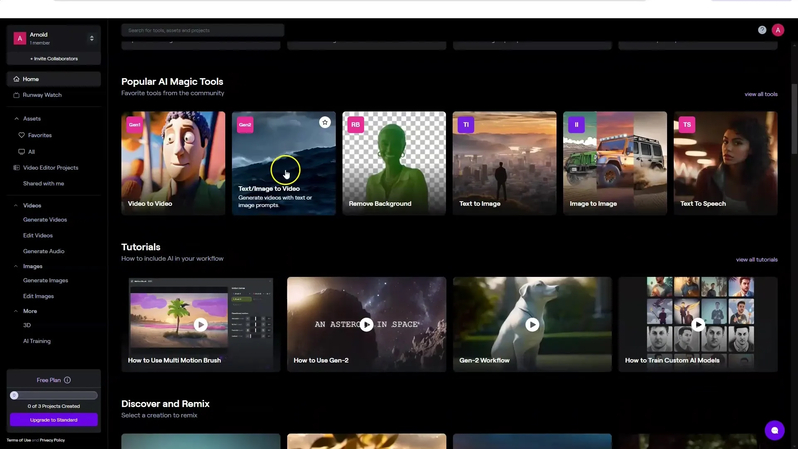
Task: Open the Arnold workspace switcher dropdown
Action: (x=92, y=38)
